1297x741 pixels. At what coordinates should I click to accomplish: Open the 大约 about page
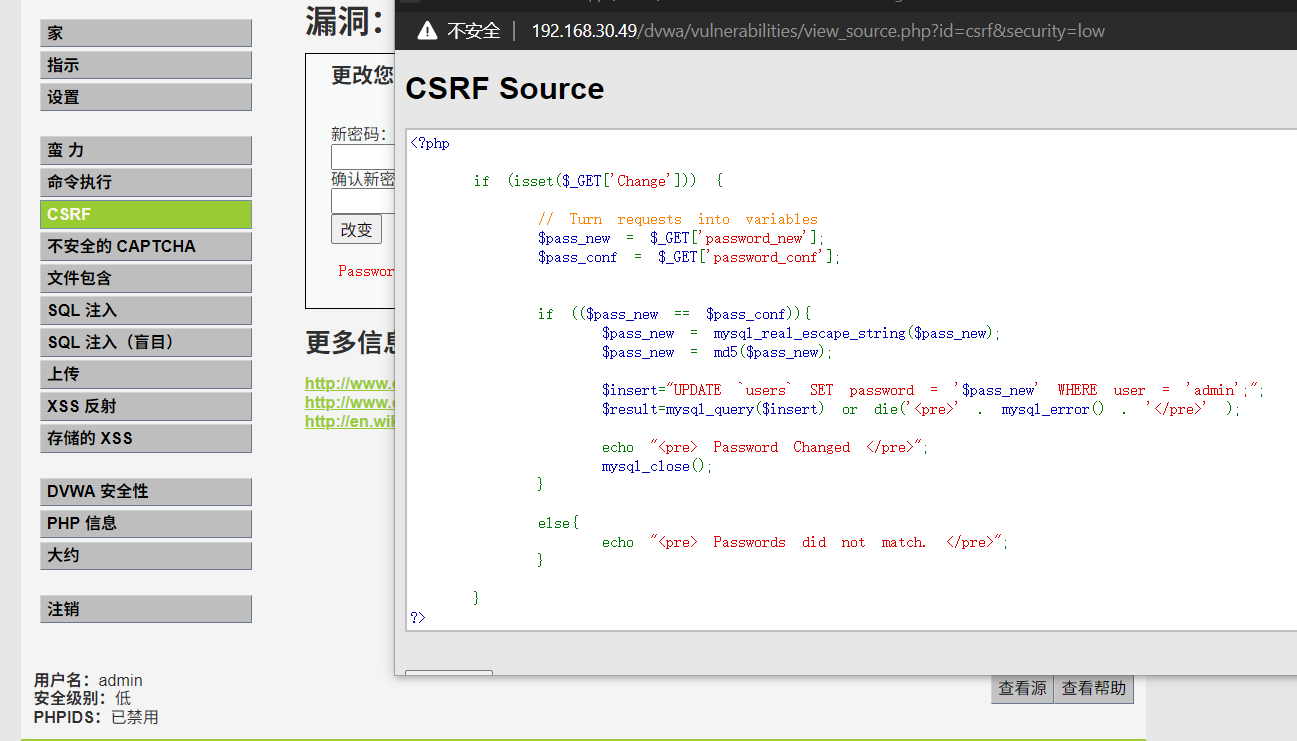[146, 556]
